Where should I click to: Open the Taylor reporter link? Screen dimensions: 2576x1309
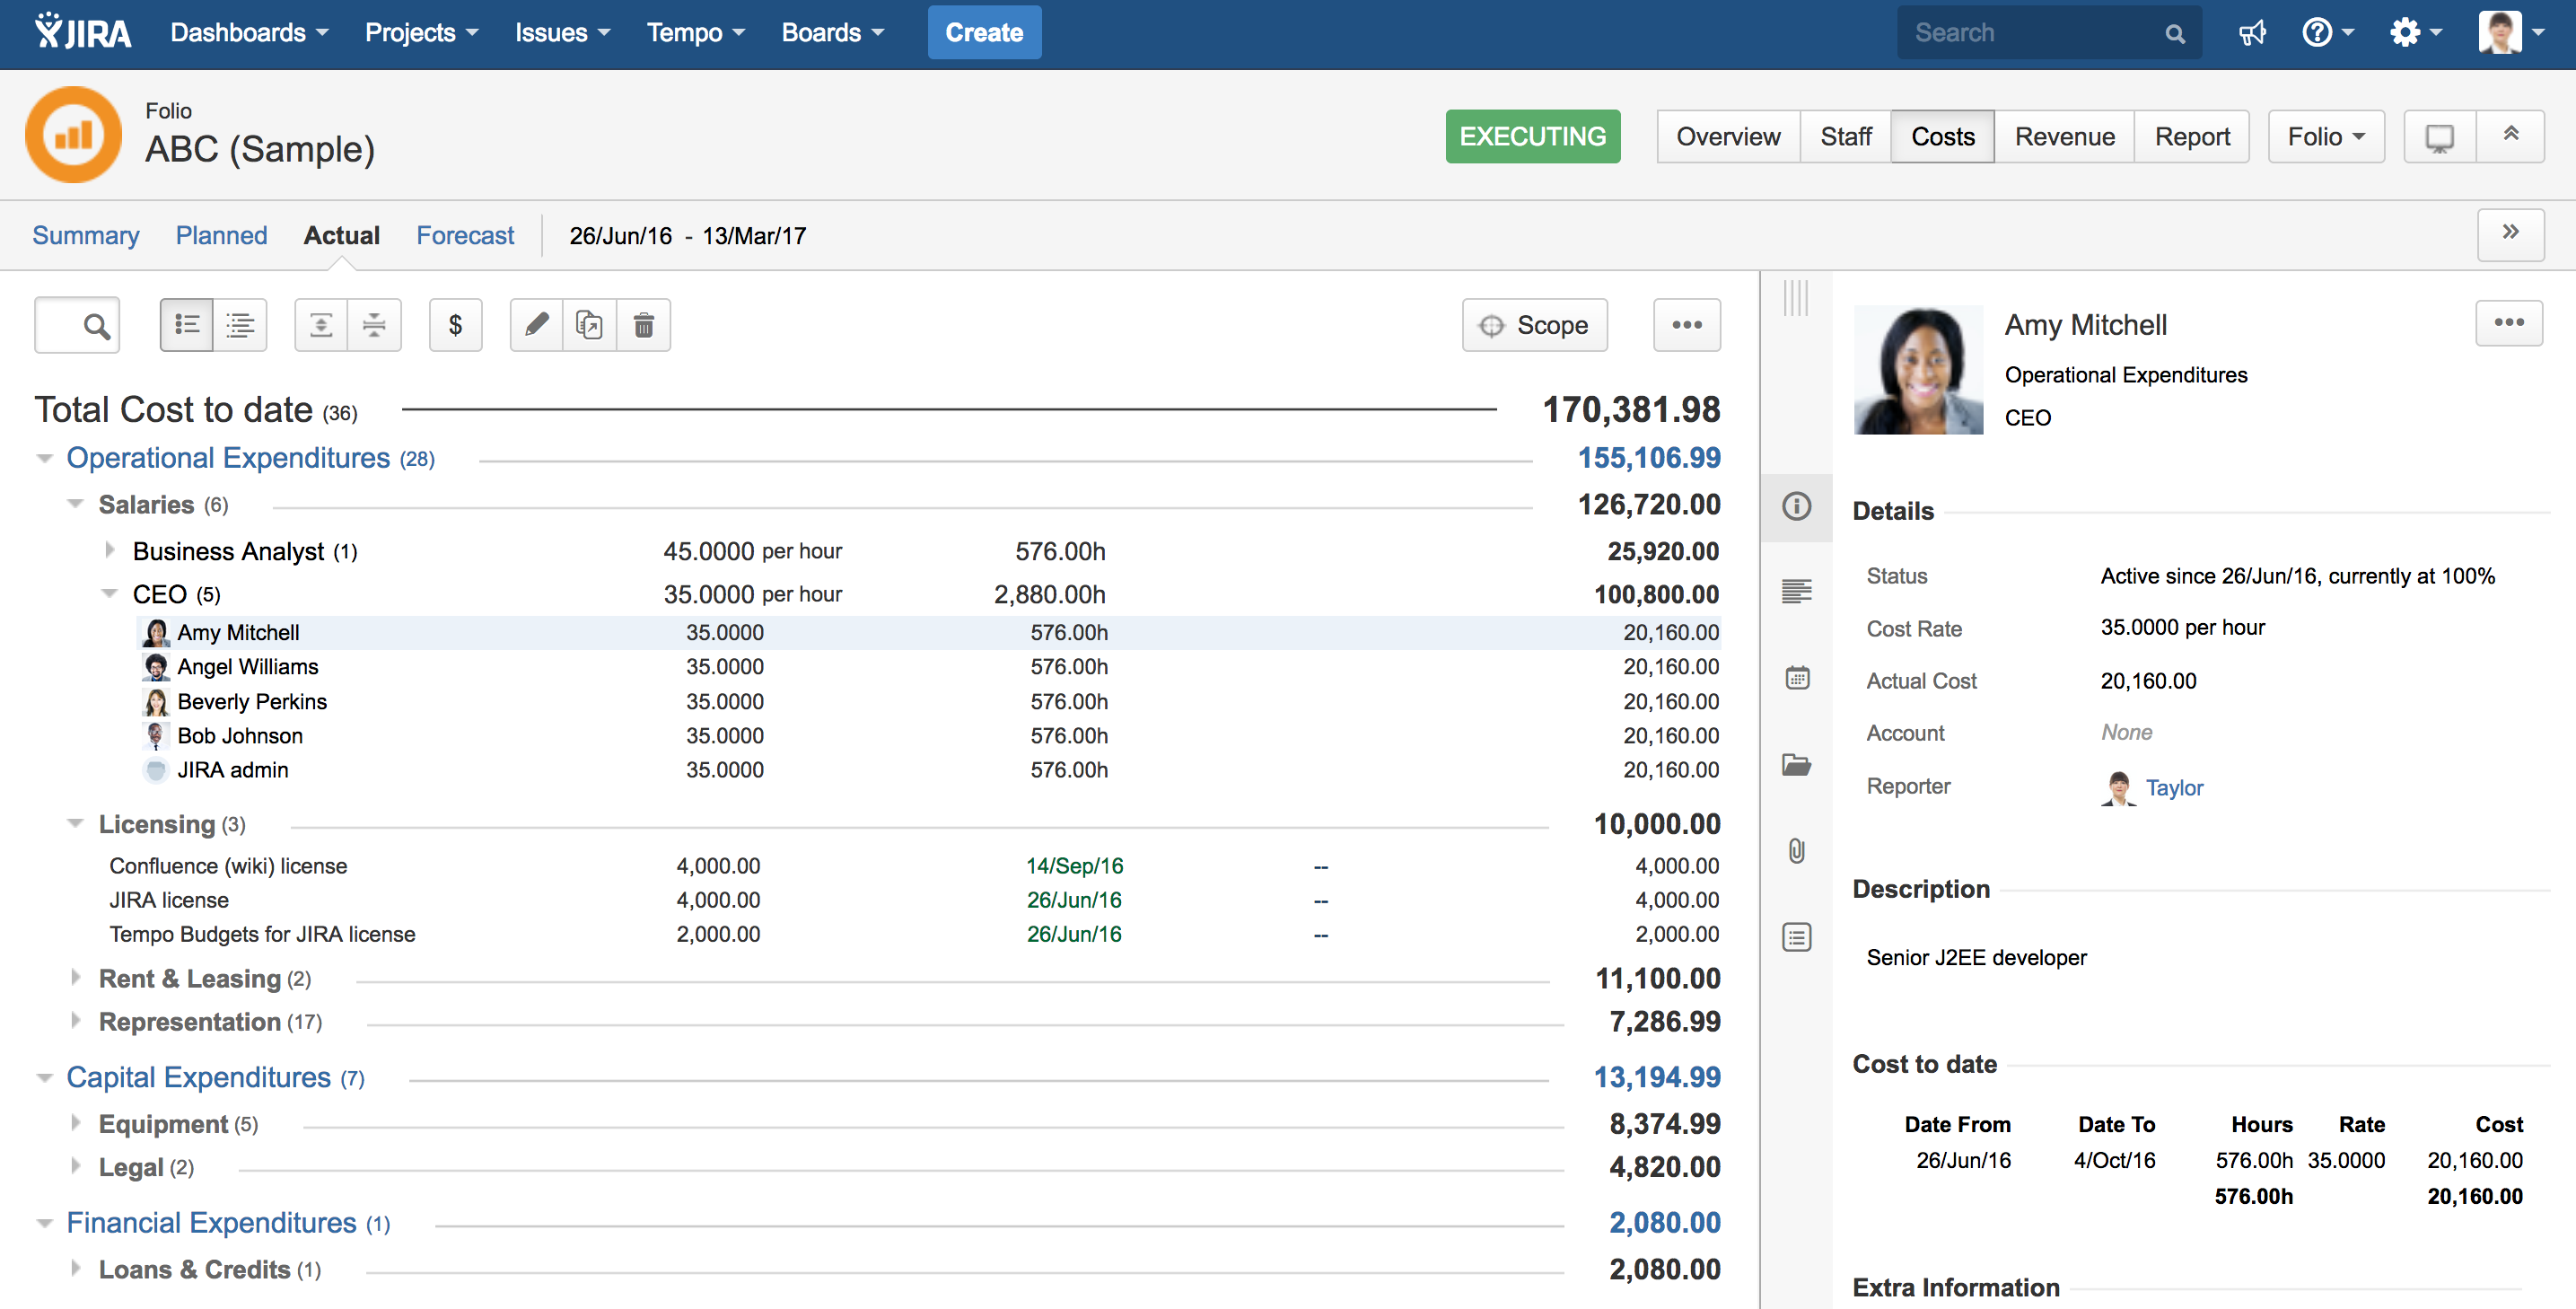coord(2173,788)
